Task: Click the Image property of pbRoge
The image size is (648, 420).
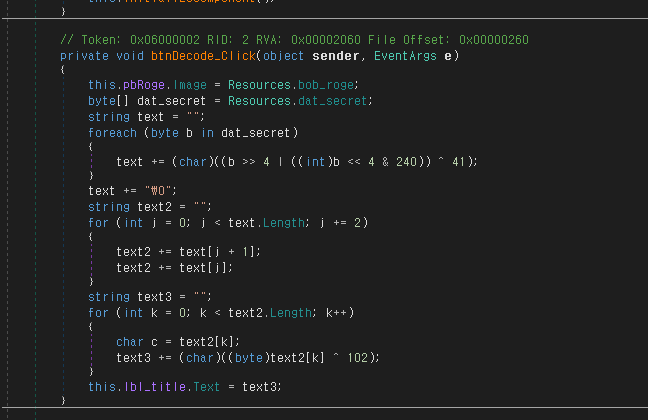Action: (190, 85)
